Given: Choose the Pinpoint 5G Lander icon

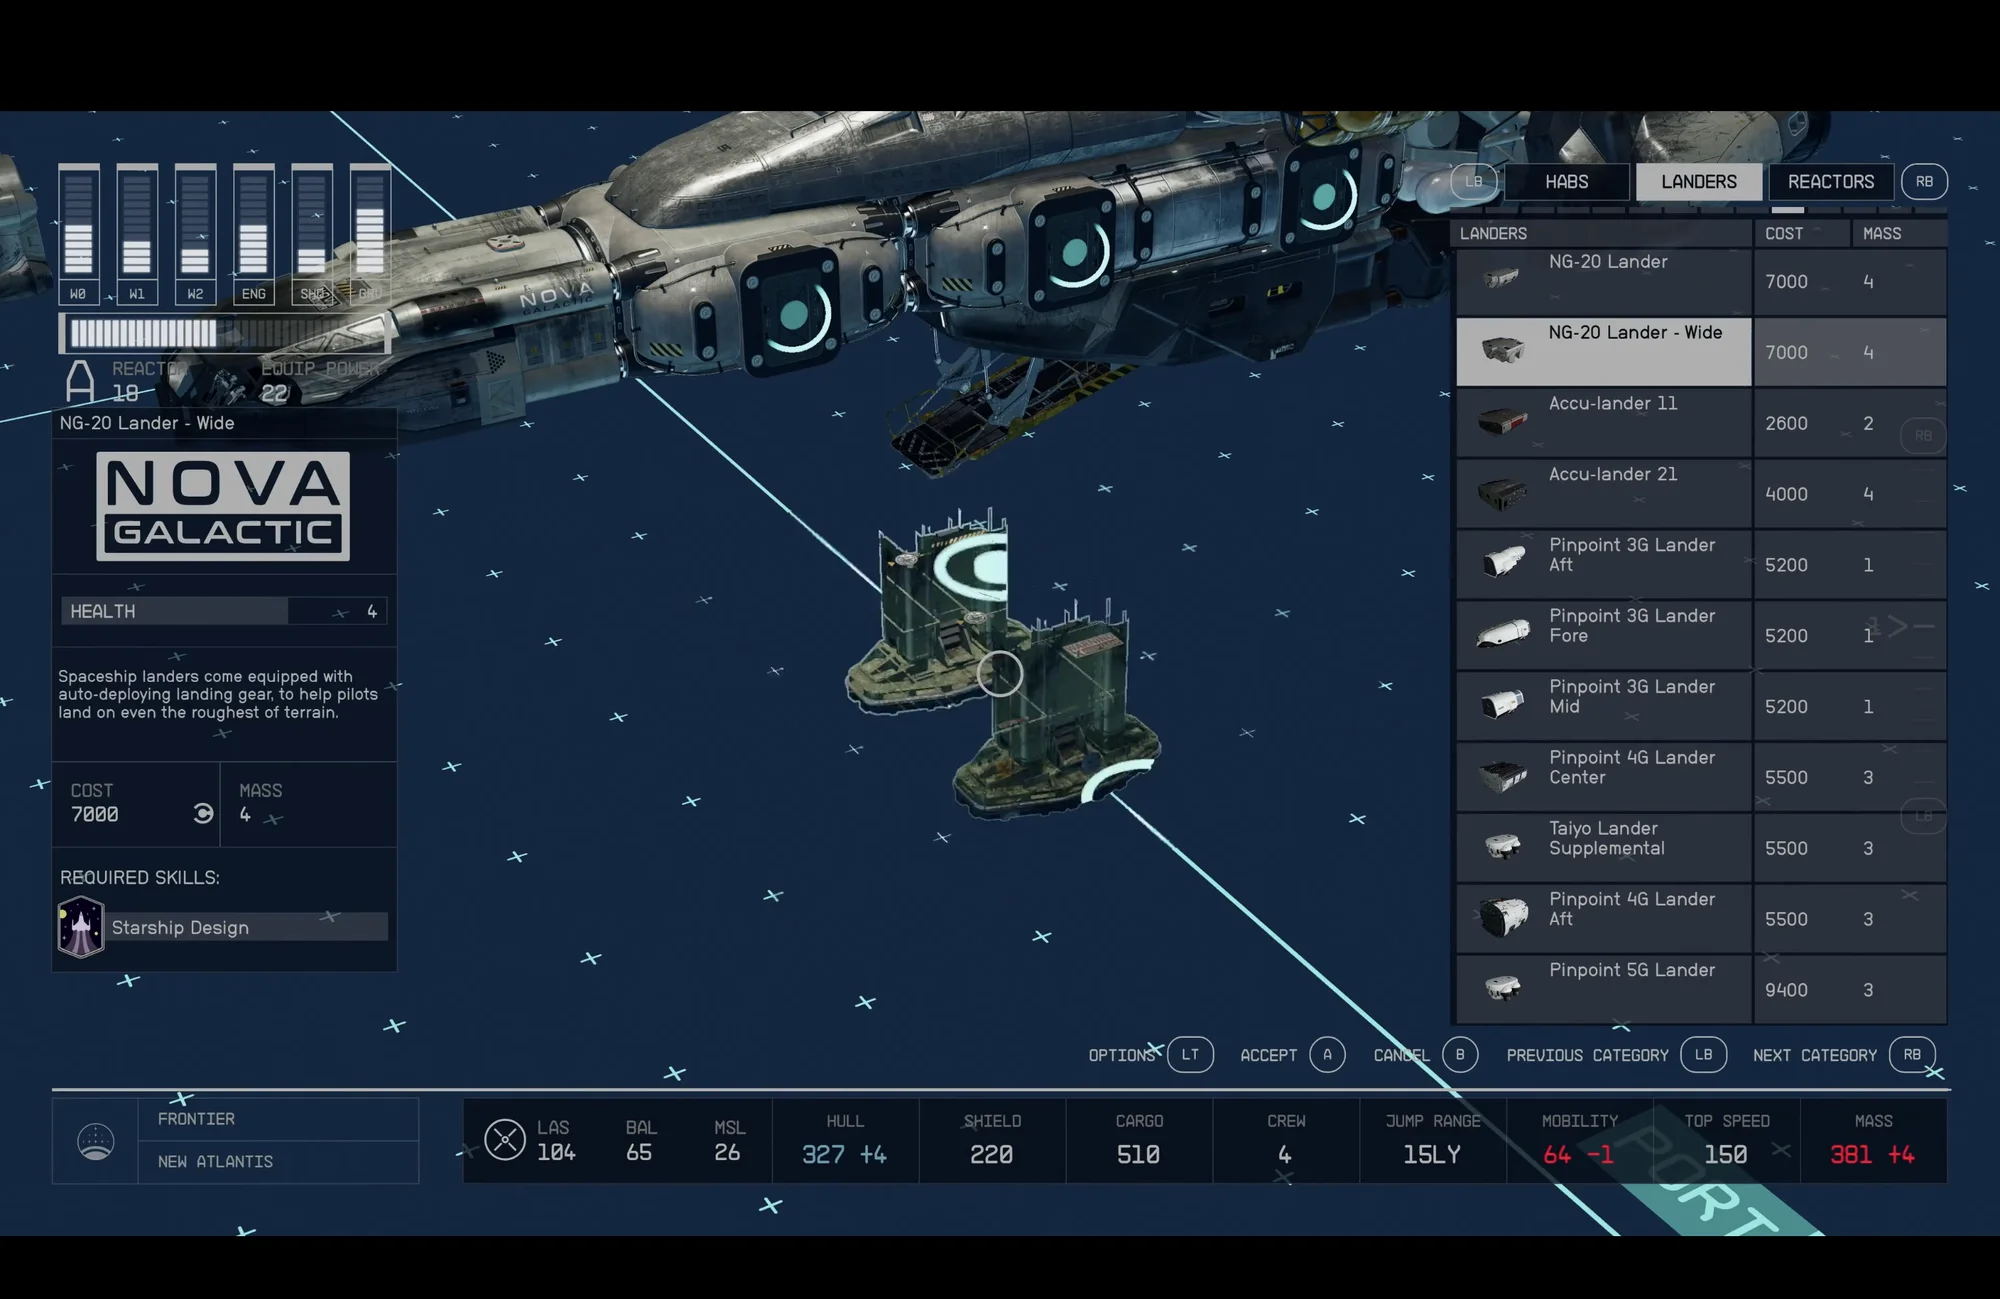Looking at the screenshot, I should click(x=1503, y=988).
